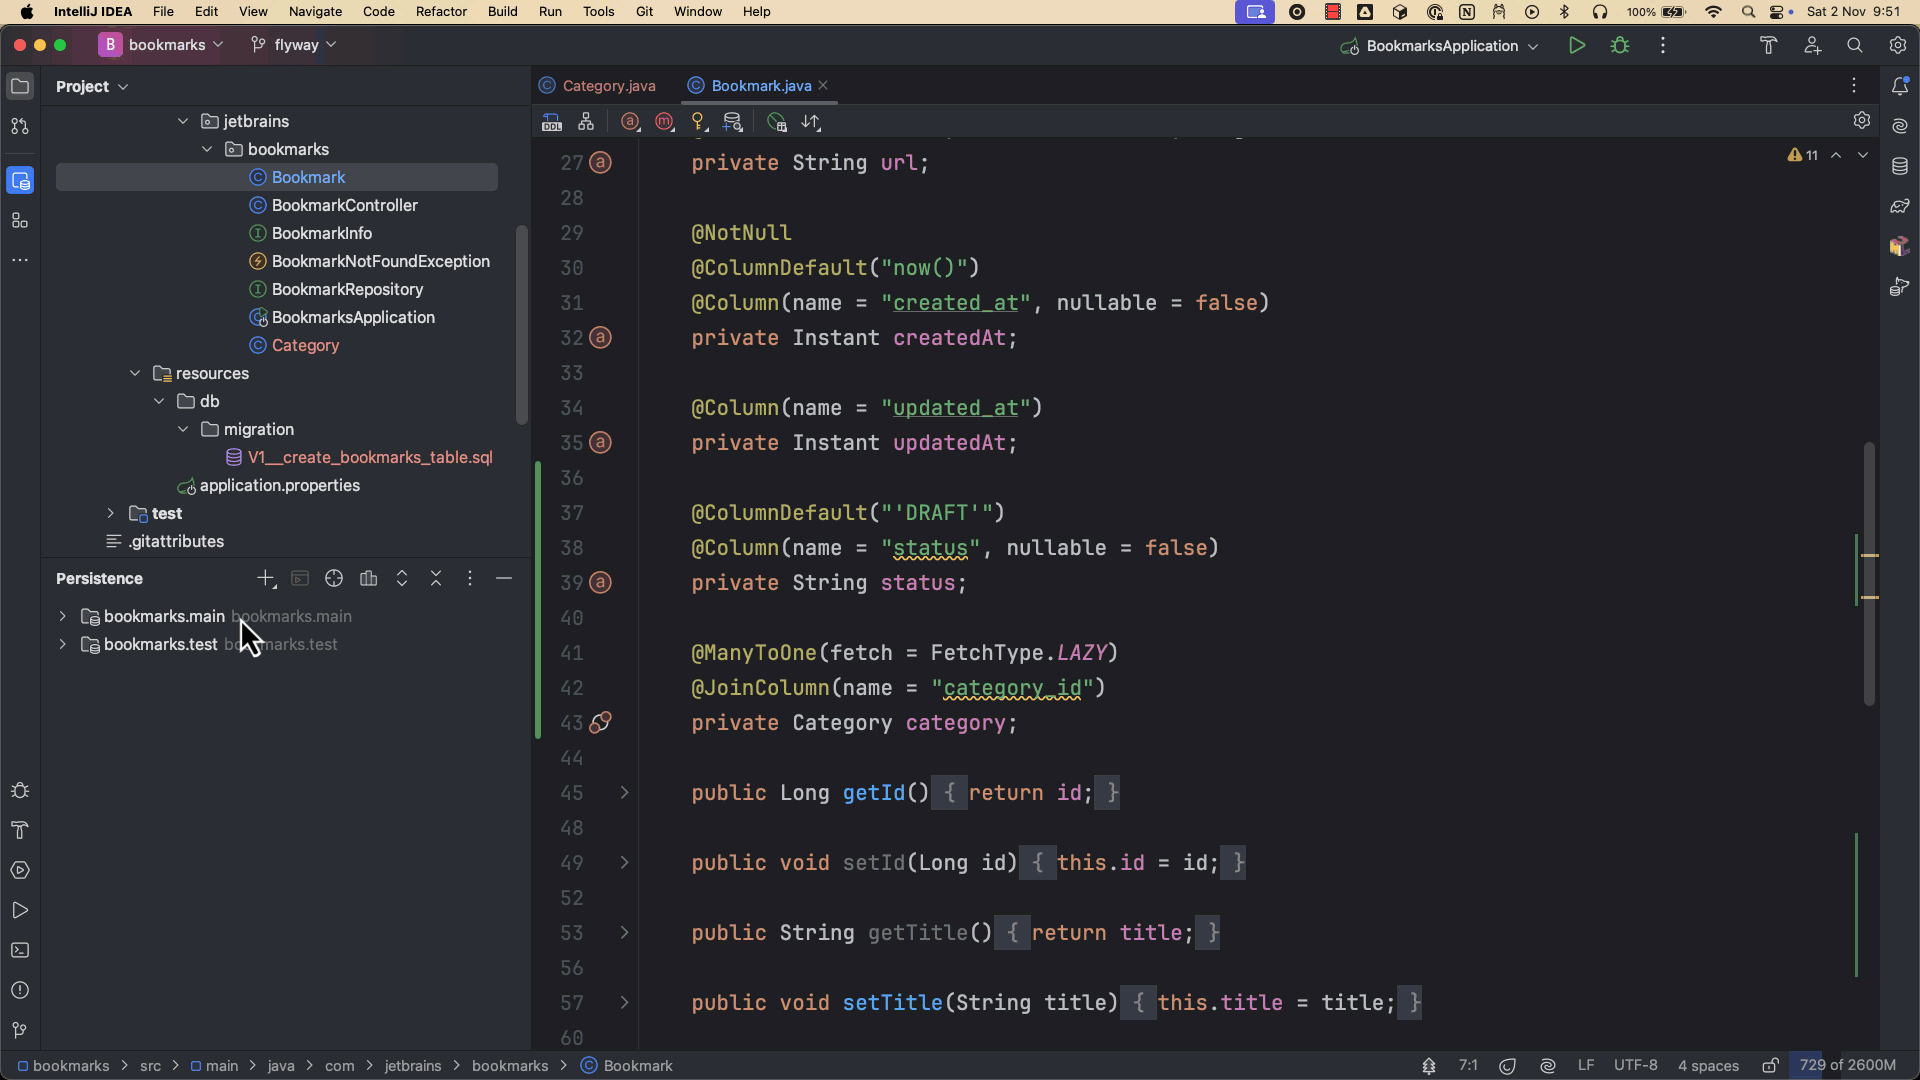Click the 4 spaces indent setting

(x=1708, y=1065)
